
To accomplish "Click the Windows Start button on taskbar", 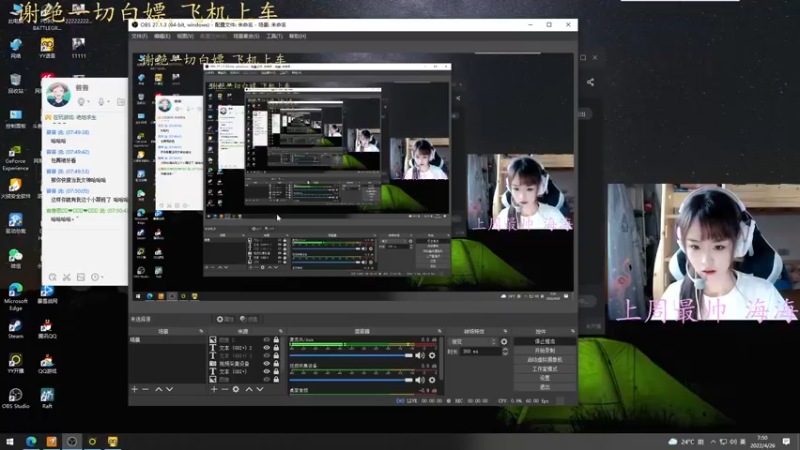I will click(10, 441).
